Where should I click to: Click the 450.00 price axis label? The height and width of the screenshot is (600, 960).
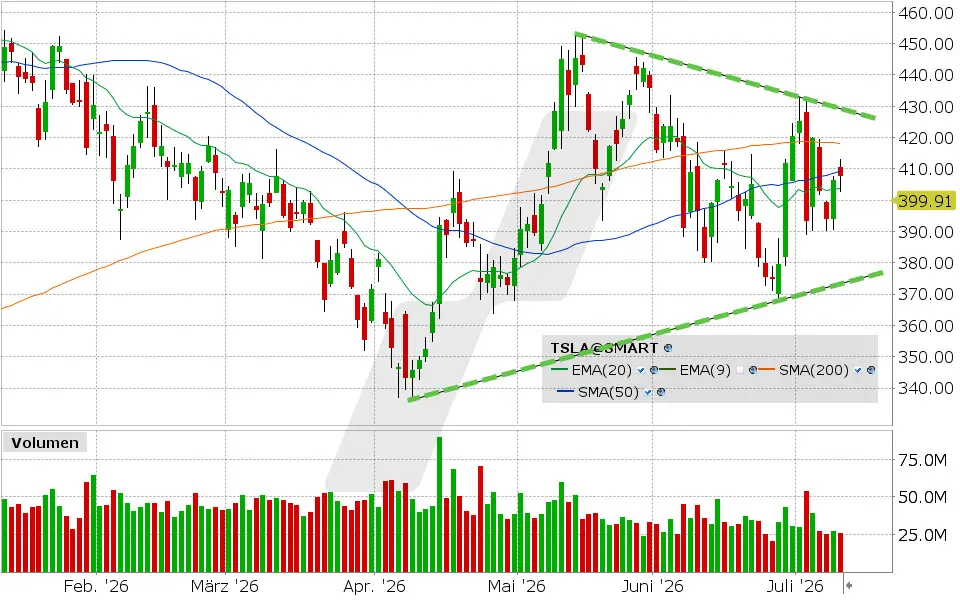pyautogui.click(x=926, y=44)
